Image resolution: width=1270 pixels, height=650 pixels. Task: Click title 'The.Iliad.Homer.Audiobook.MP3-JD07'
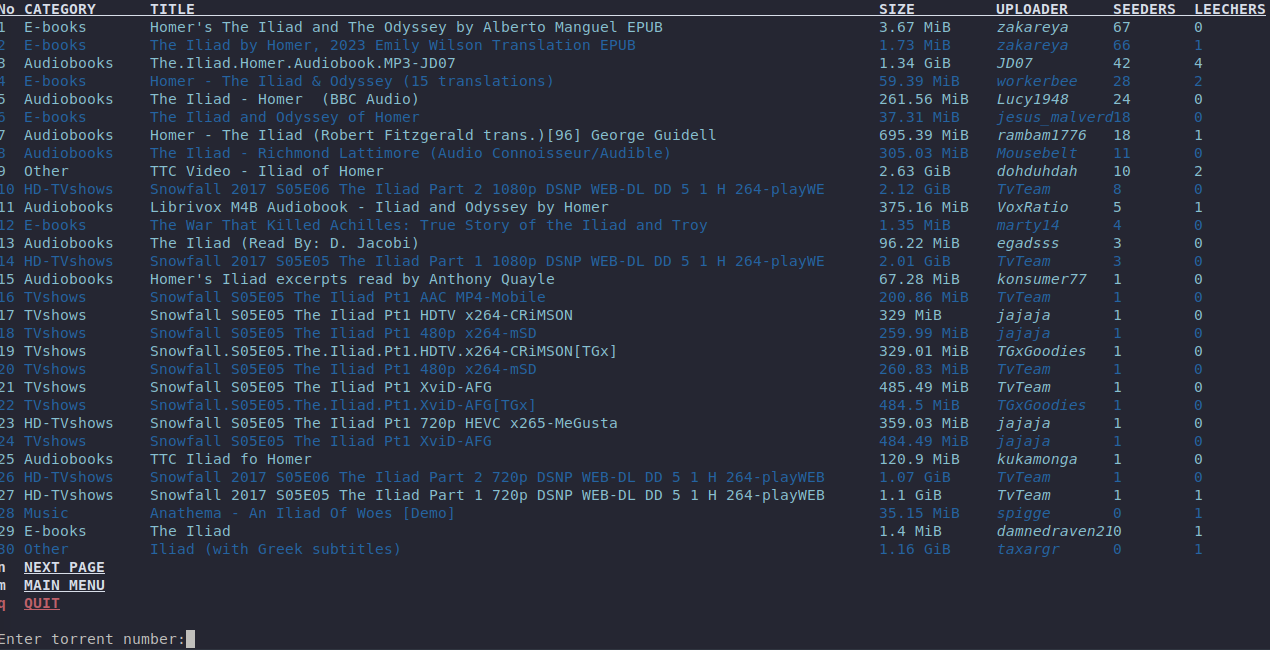click(x=303, y=63)
